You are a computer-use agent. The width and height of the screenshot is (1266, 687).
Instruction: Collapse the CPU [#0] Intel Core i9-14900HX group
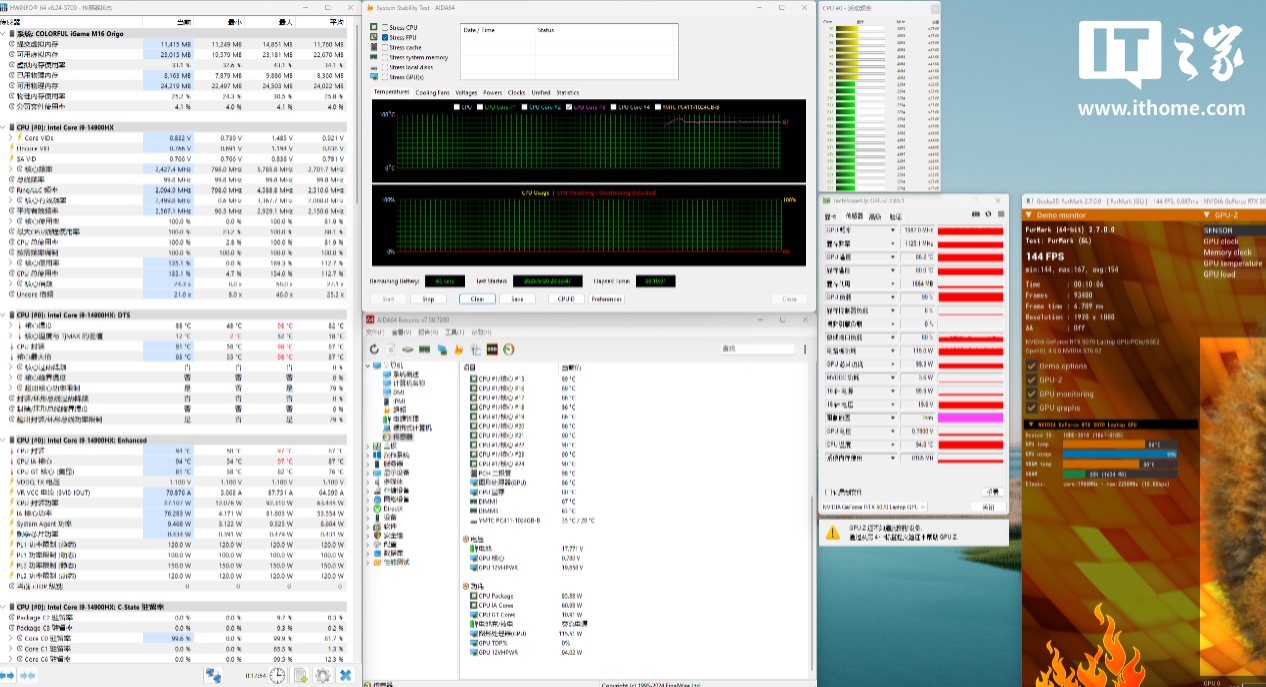pyautogui.click(x=5, y=128)
